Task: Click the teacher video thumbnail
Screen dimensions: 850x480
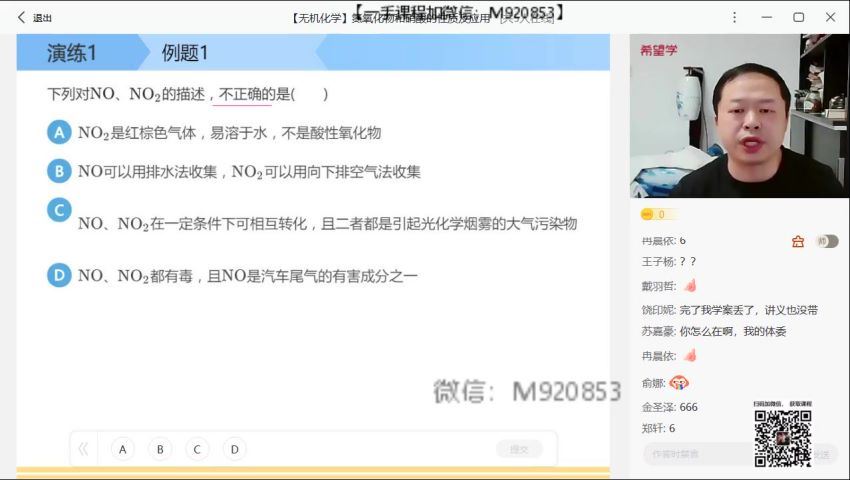Action: [x=739, y=116]
